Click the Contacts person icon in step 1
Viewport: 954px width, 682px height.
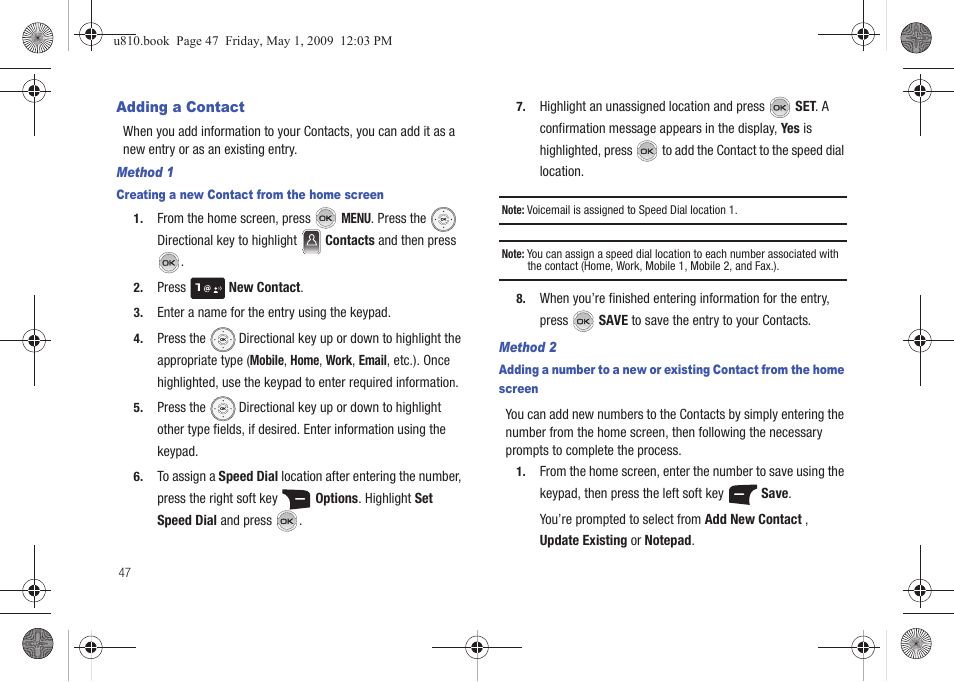point(311,241)
